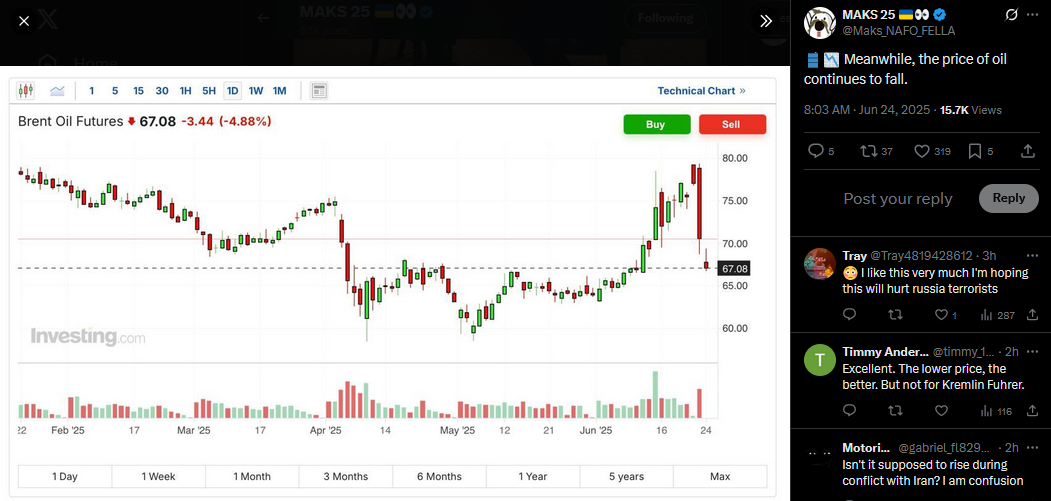
Task: Open more options on Timmy Anderson's reply
Action: pyautogui.click(x=1032, y=351)
